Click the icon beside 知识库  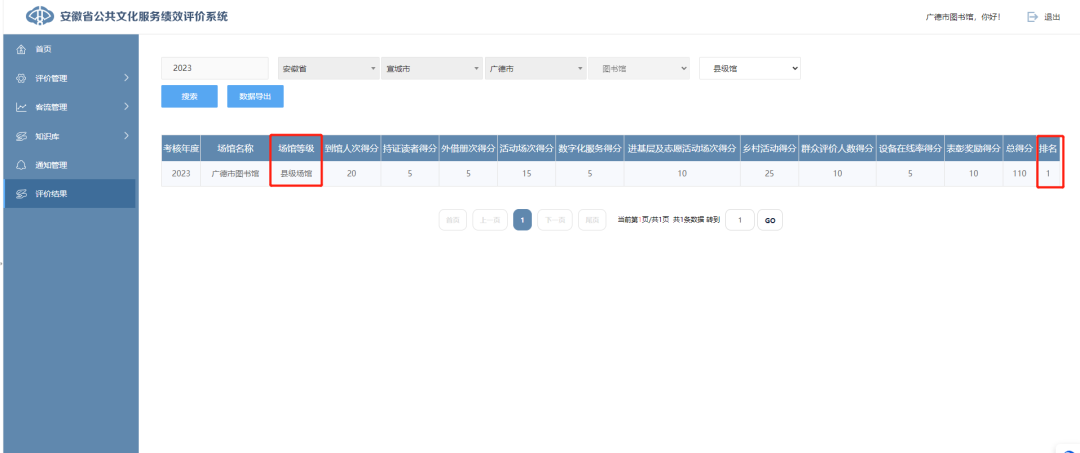point(21,136)
